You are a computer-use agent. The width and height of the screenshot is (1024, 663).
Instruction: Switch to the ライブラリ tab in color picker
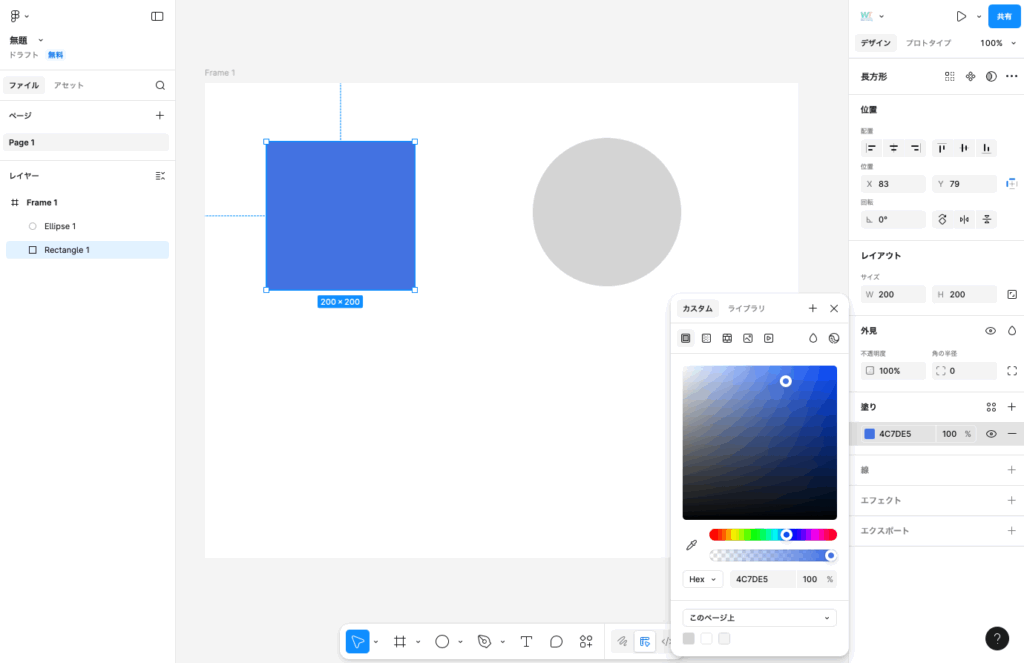point(746,309)
